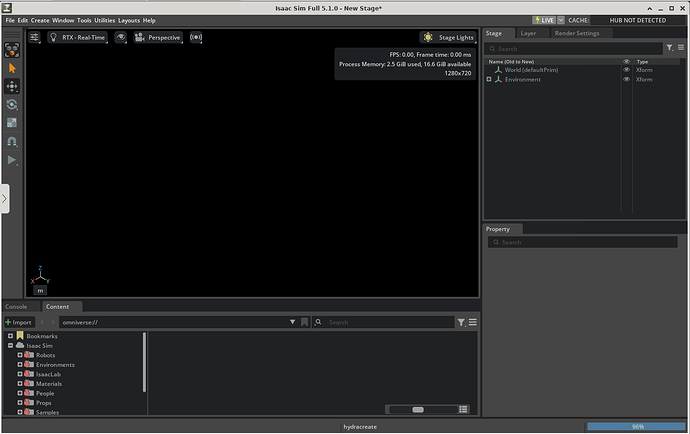
Task: Adjust the thumbnail size slider
Action: tap(418, 410)
